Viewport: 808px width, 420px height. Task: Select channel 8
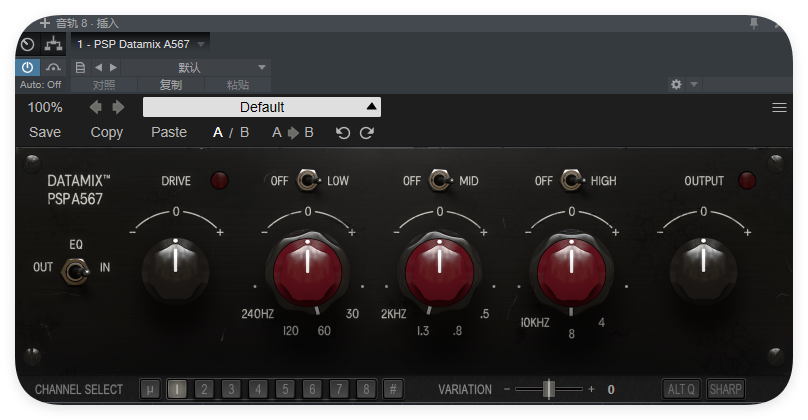pos(366,389)
